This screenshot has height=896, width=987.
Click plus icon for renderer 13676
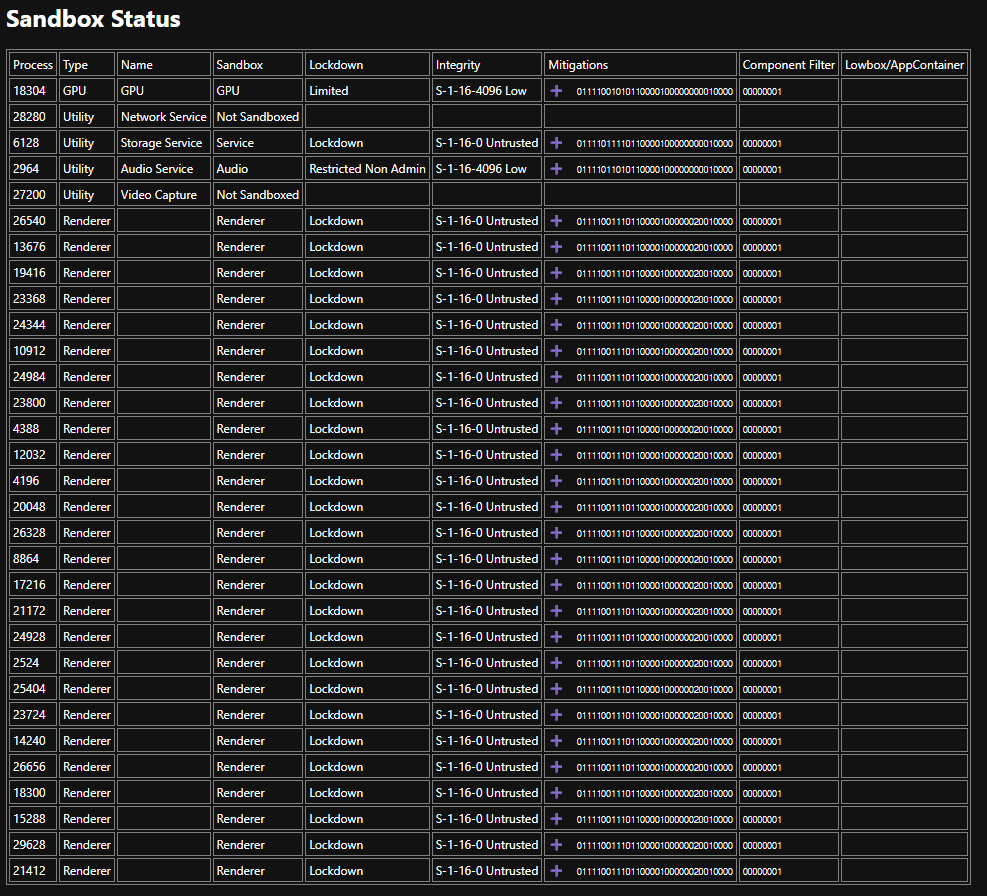(556, 247)
